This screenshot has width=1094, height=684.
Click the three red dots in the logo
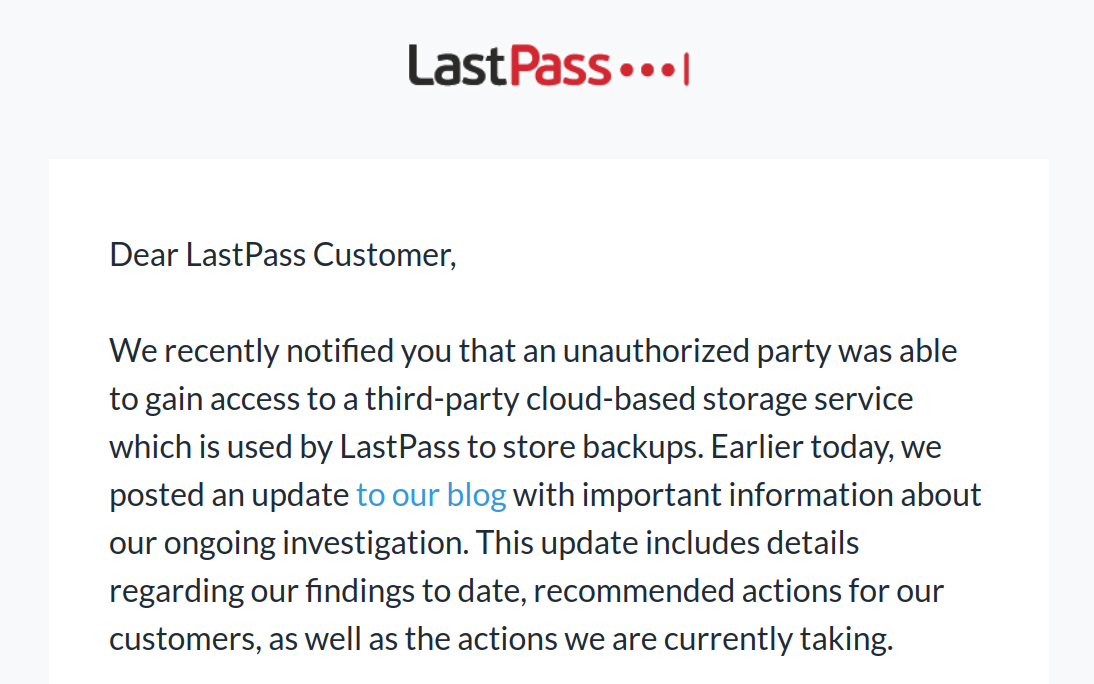click(648, 71)
